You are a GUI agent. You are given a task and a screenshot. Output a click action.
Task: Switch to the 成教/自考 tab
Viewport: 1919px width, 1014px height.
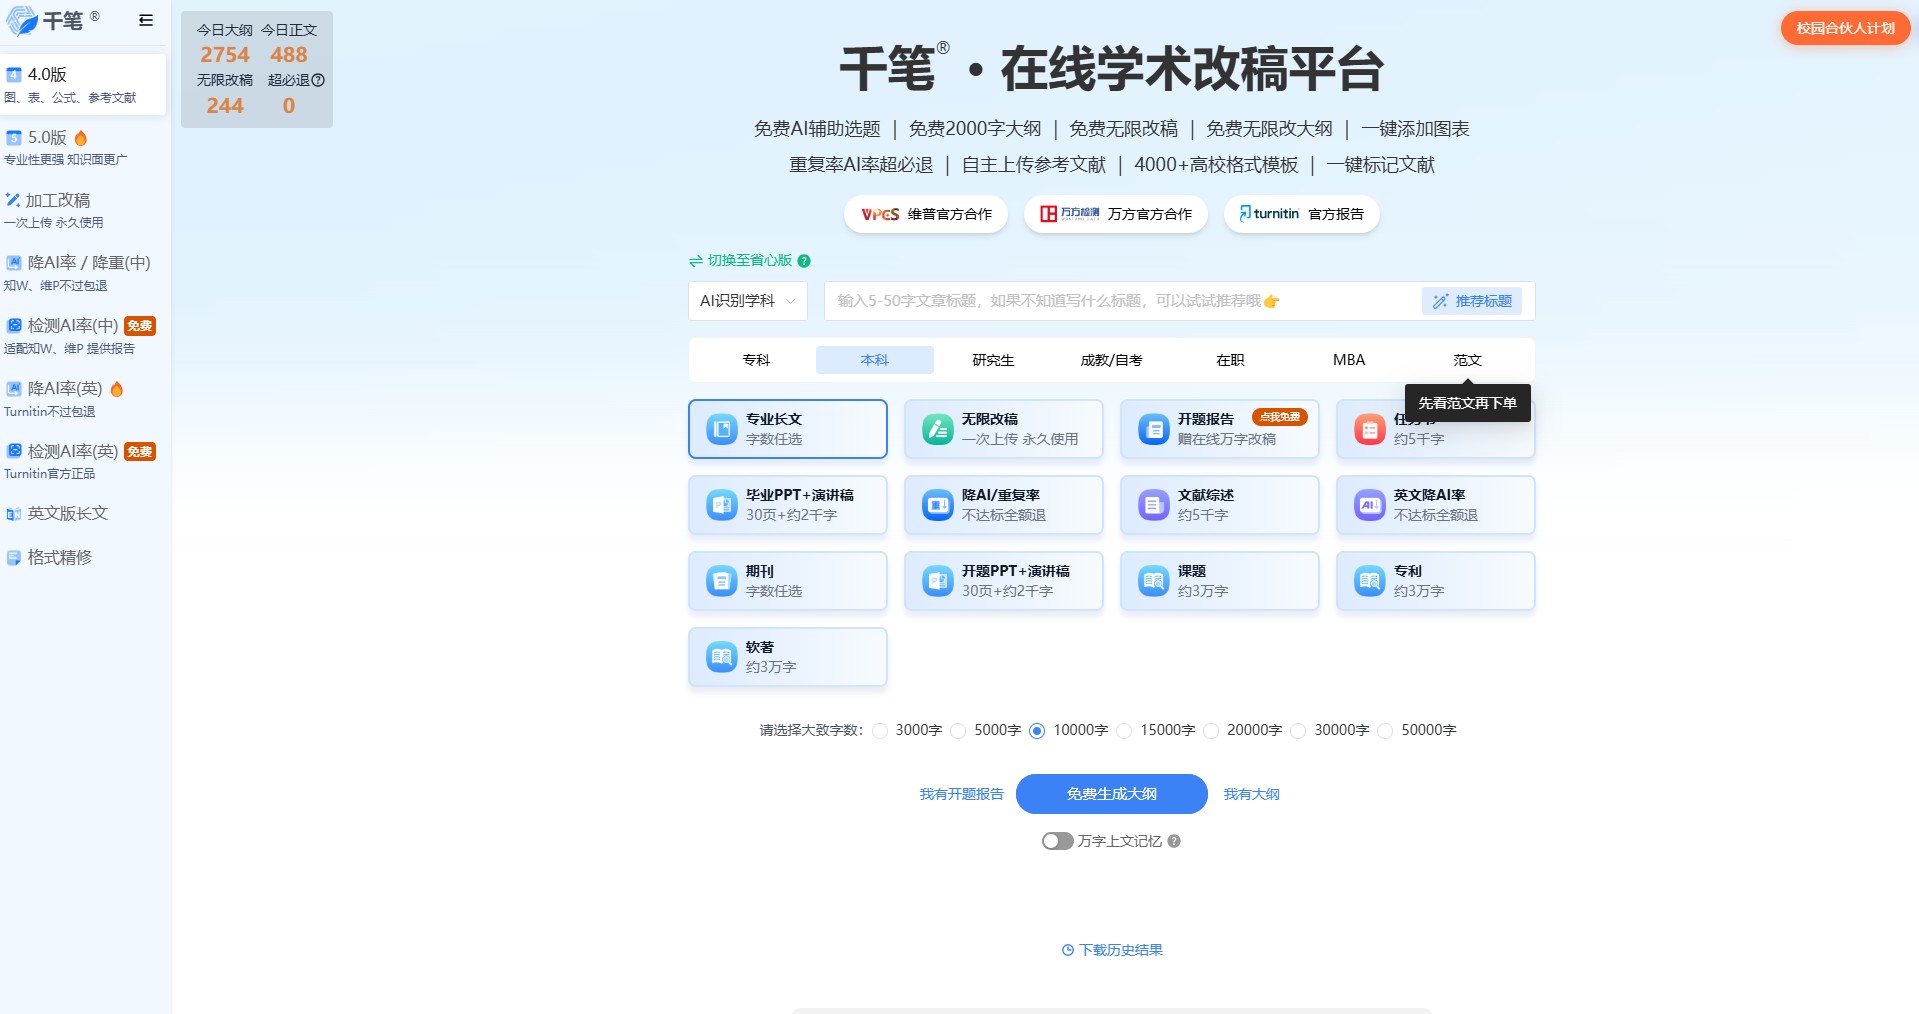click(x=1112, y=360)
